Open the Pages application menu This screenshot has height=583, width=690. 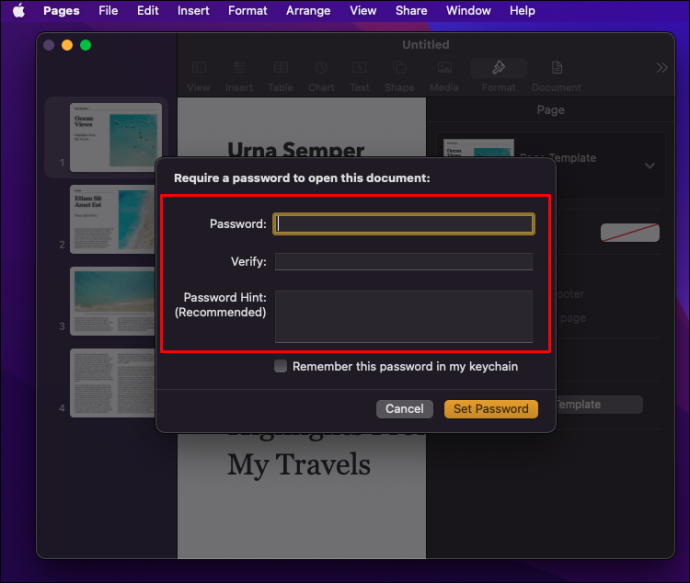coord(61,11)
